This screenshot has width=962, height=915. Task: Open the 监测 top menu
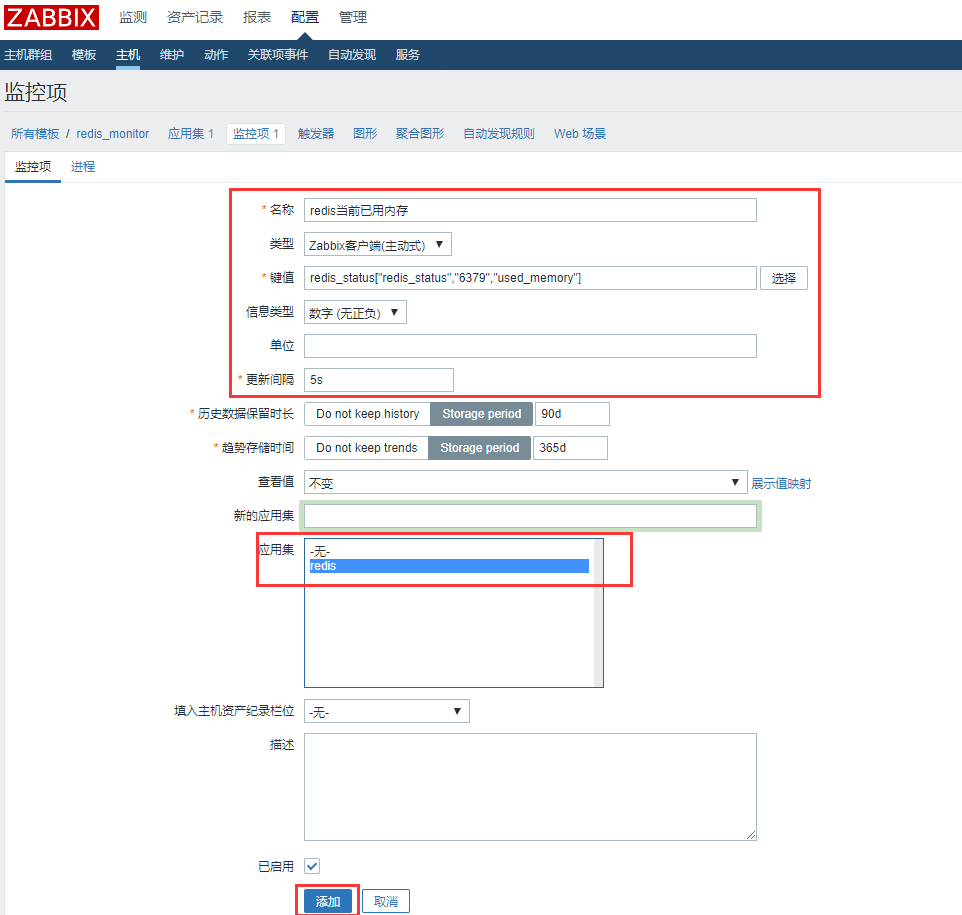133,17
